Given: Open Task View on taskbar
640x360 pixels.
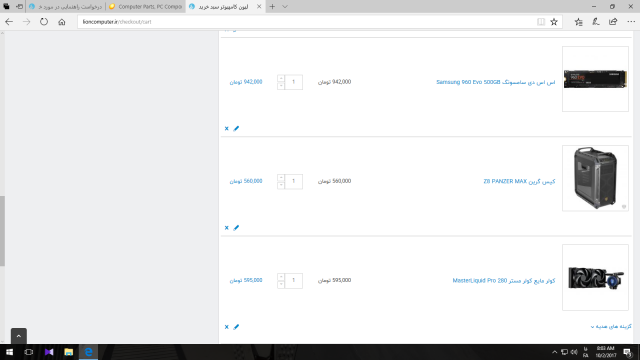Looking at the screenshot, I should [x=29, y=352].
